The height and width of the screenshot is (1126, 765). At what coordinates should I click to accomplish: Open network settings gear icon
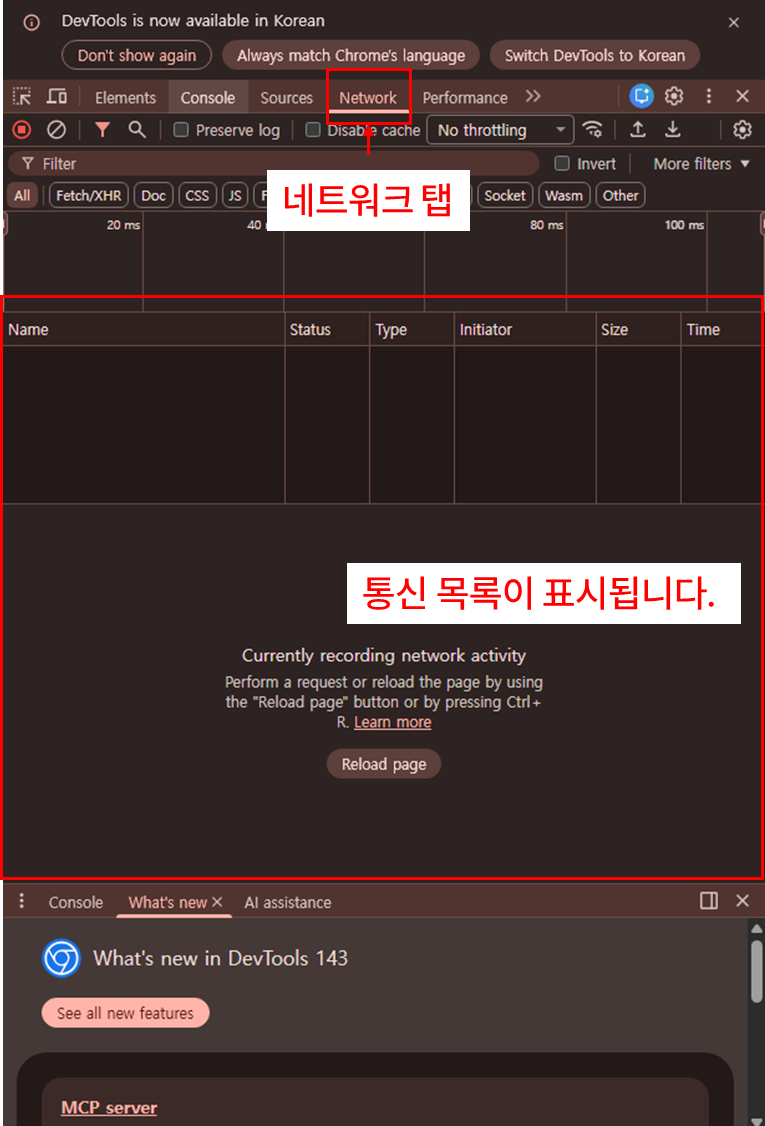pos(742,129)
